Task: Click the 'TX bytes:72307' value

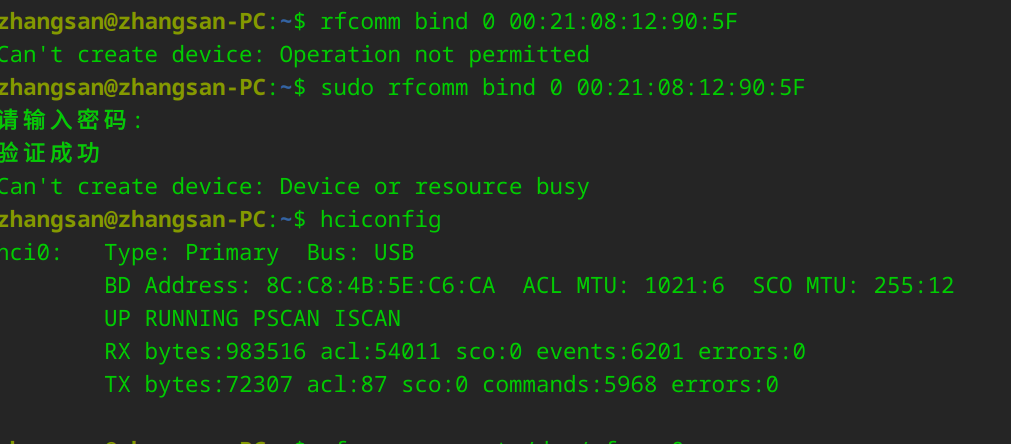Action: (x=198, y=385)
